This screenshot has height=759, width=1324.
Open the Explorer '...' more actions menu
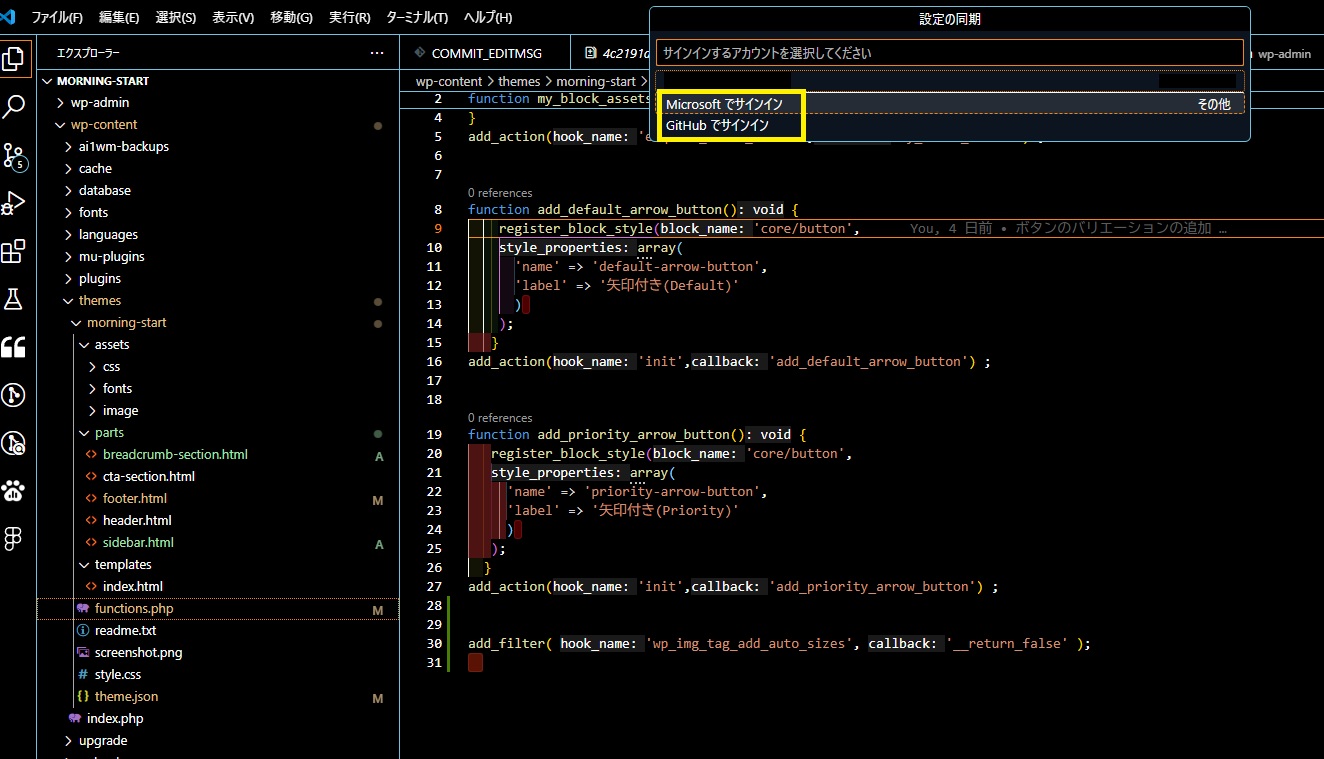click(x=377, y=53)
